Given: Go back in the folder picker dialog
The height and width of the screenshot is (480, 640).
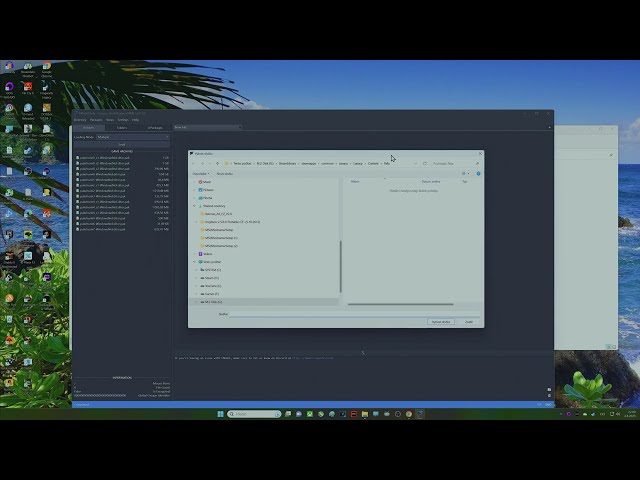Looking at the screenshot, I should click(193, 164).
